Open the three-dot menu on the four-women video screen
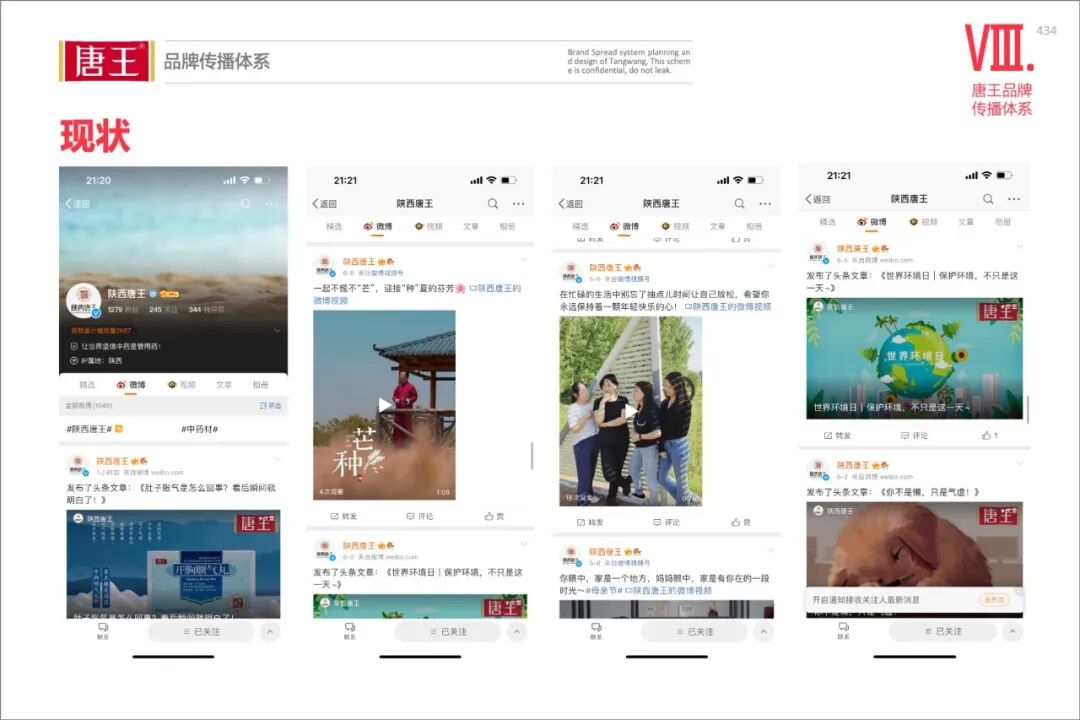The width and height of the screenshot is (1080, 720). (765, 204)
